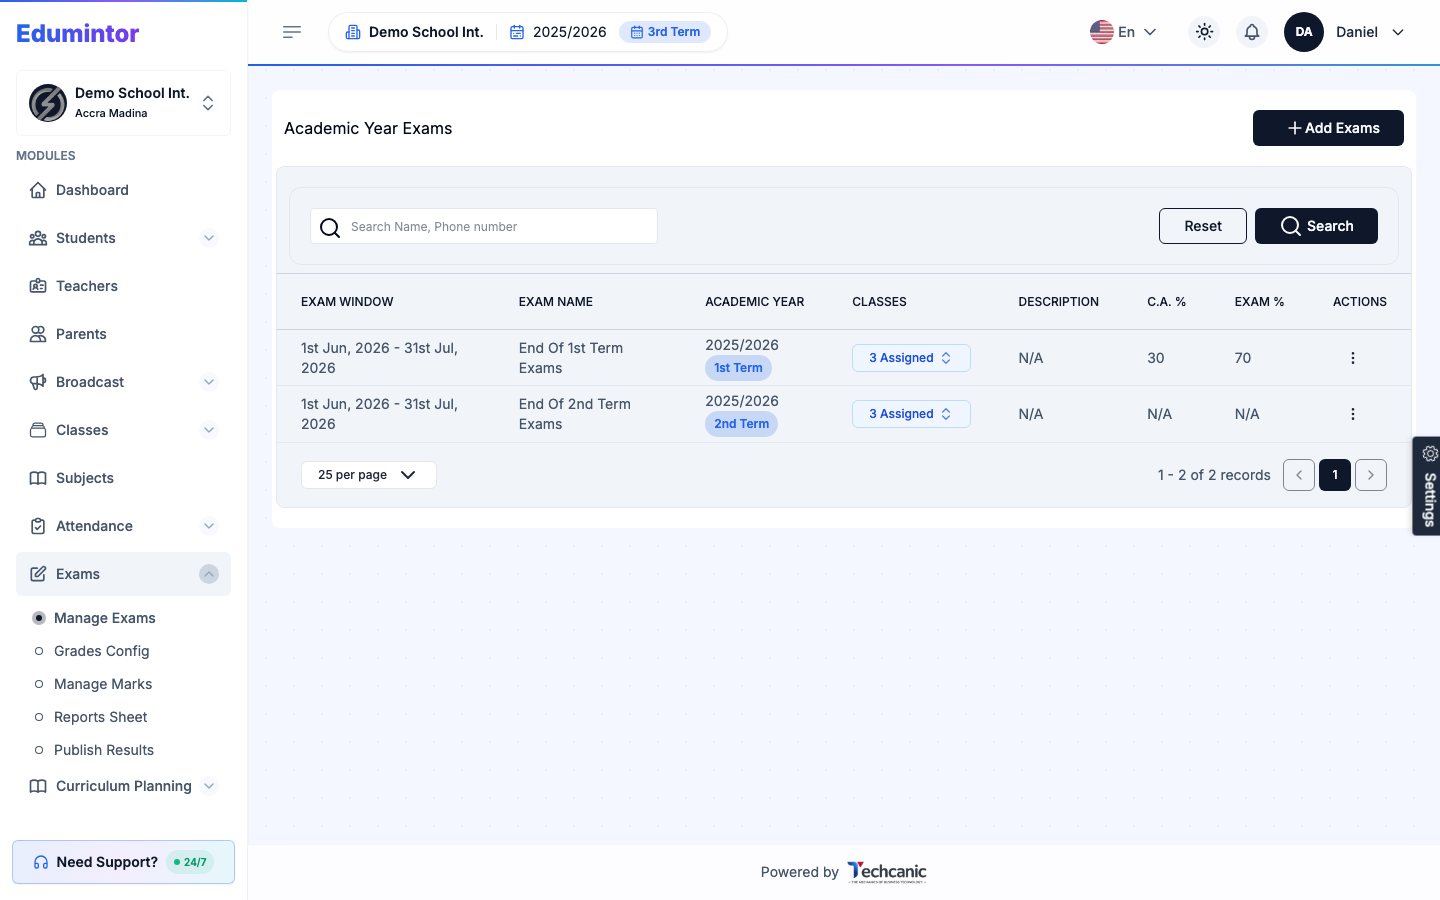The image size is (1440, 900).
Task: Click the Subjects book icon
Action: coord(38,478)
